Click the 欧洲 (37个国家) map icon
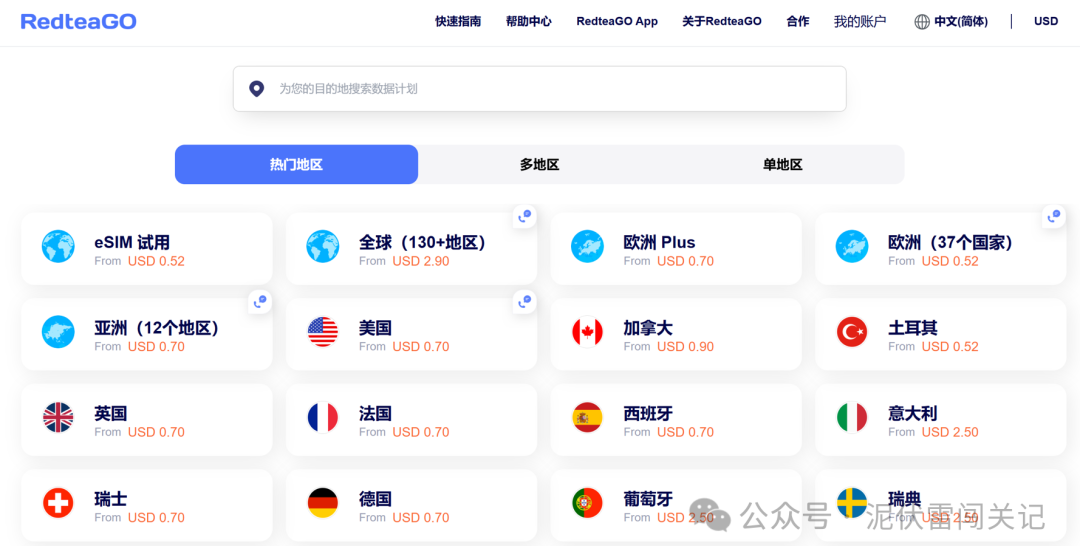The image size is (1080, 560). click(x=852, y=246)
